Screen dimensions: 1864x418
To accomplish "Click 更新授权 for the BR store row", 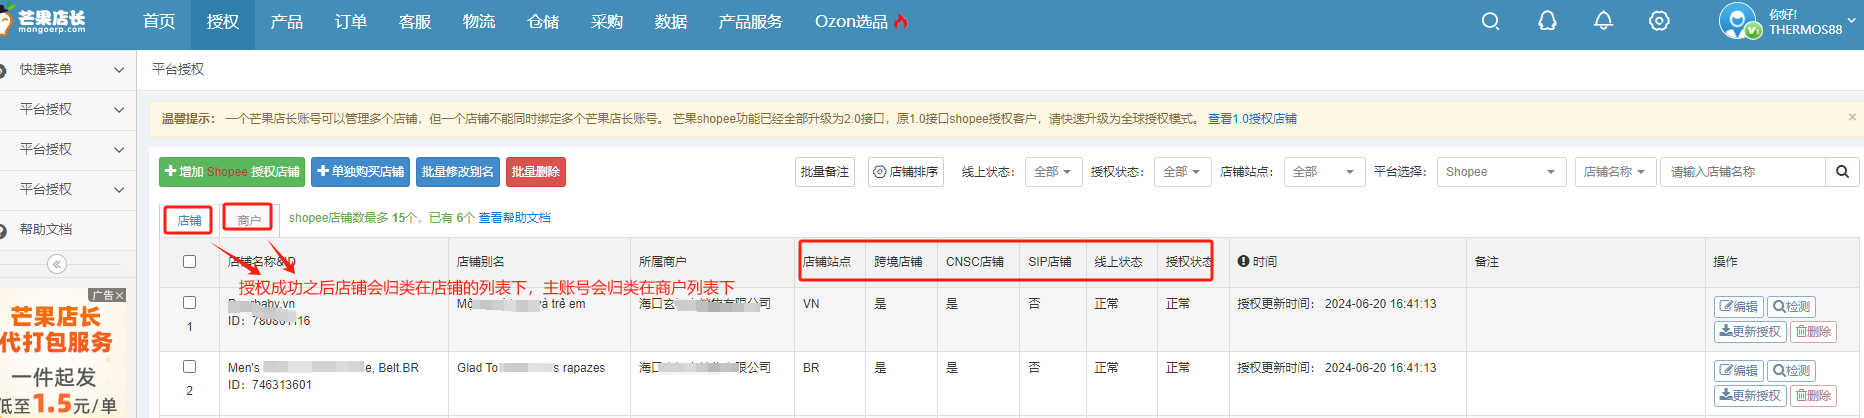I will point(1750,395).
